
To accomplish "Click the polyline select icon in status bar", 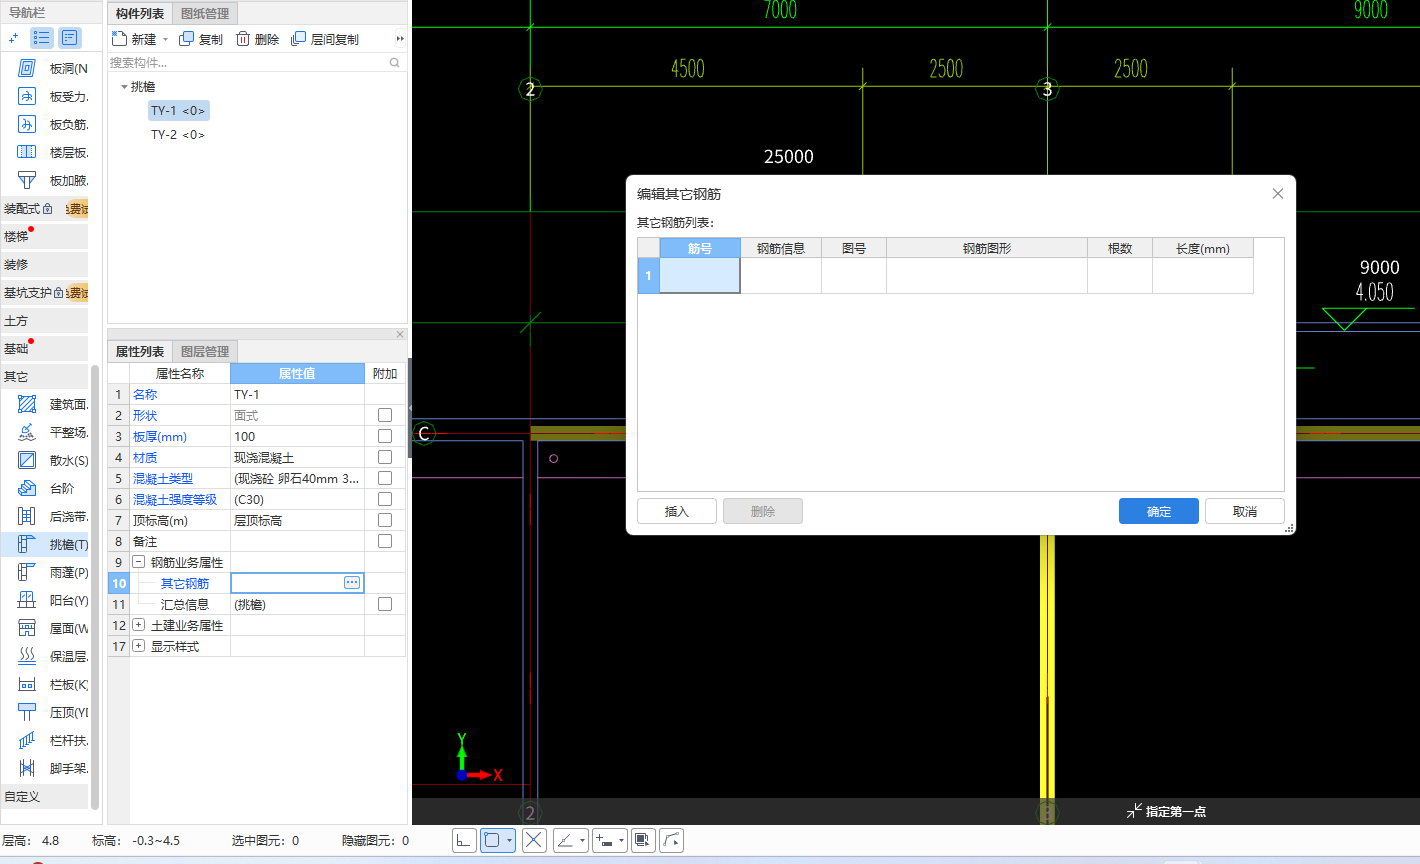I will click(x=672, y=841).
